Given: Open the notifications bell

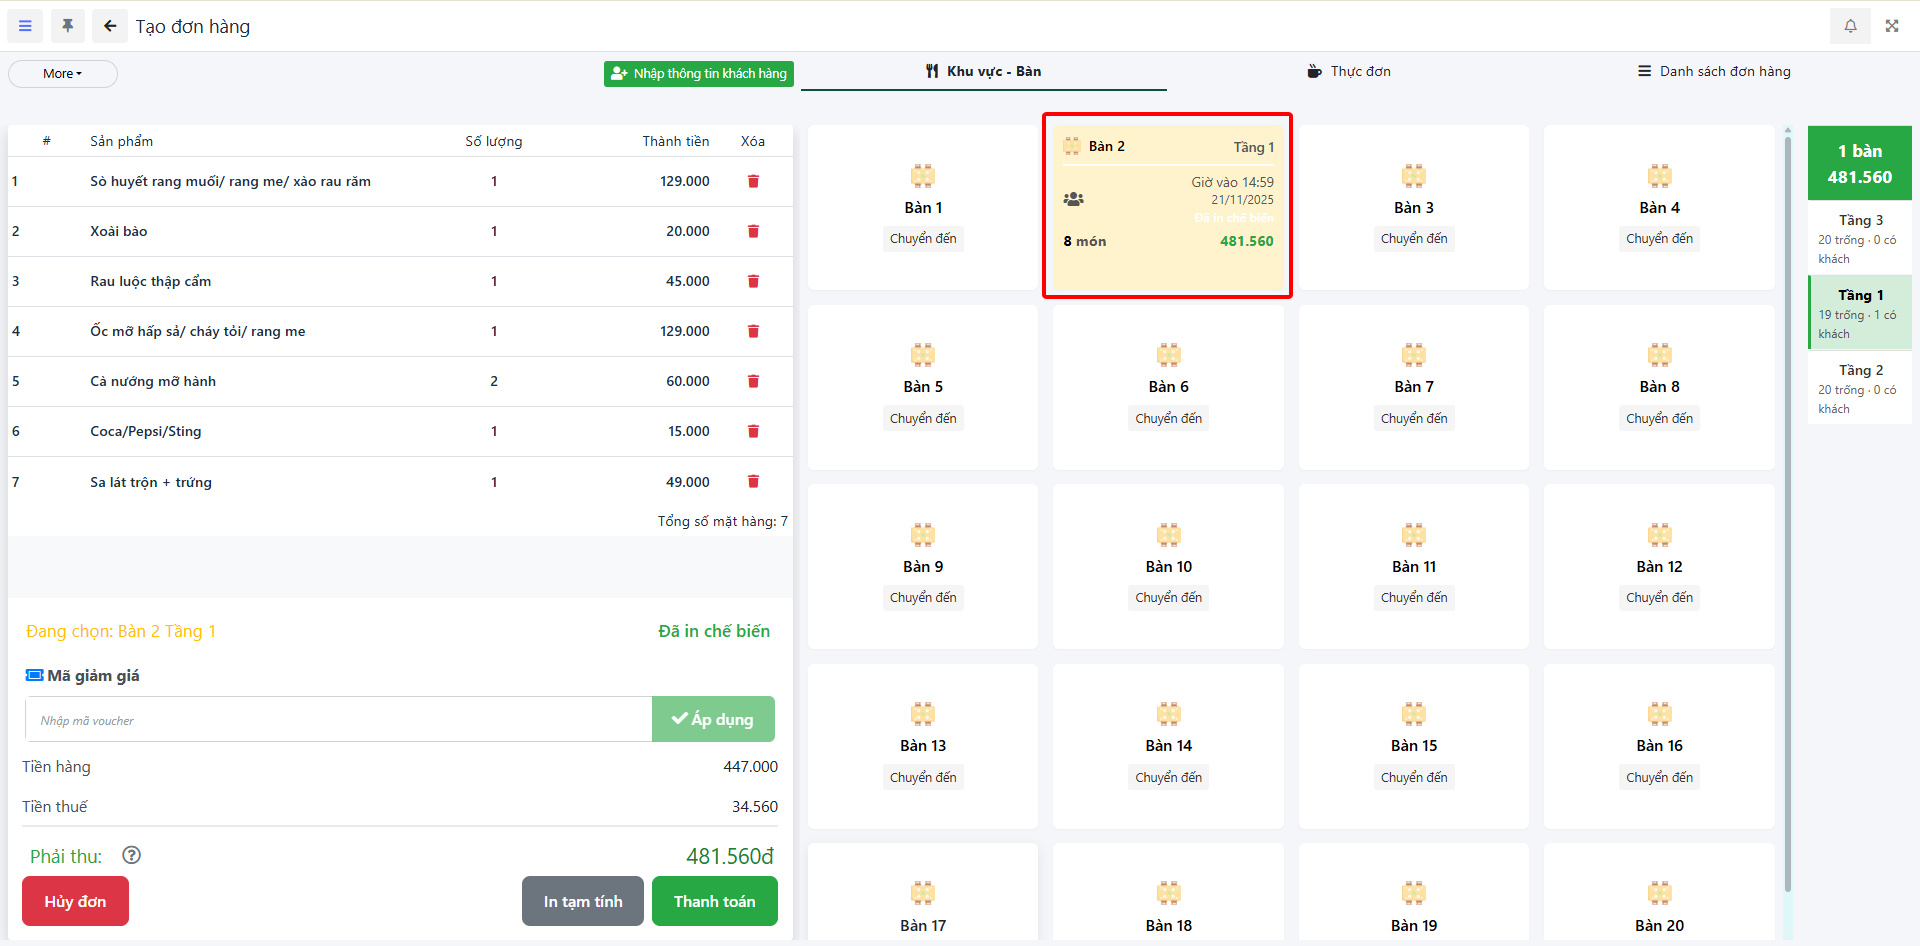Looking at the screenshot, I should (1850, 26).
